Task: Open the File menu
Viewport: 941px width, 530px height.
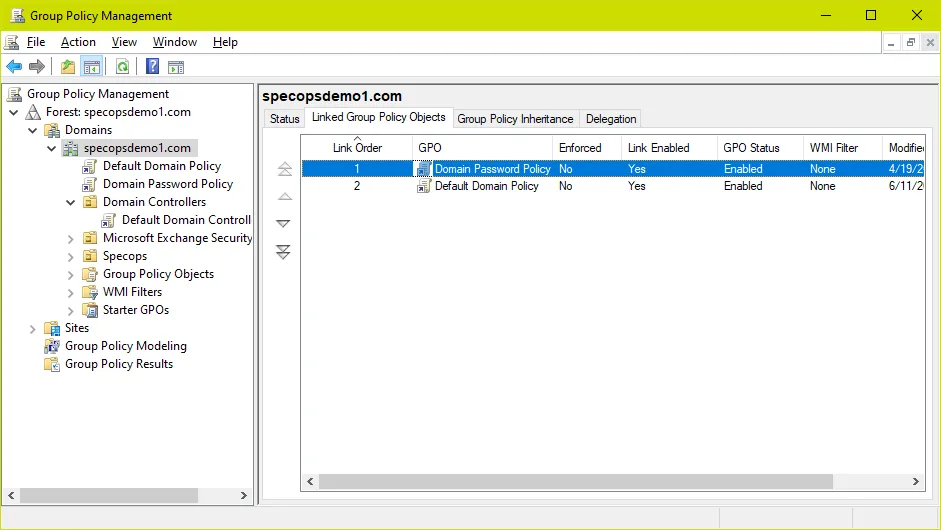Action: click(36, 42)
